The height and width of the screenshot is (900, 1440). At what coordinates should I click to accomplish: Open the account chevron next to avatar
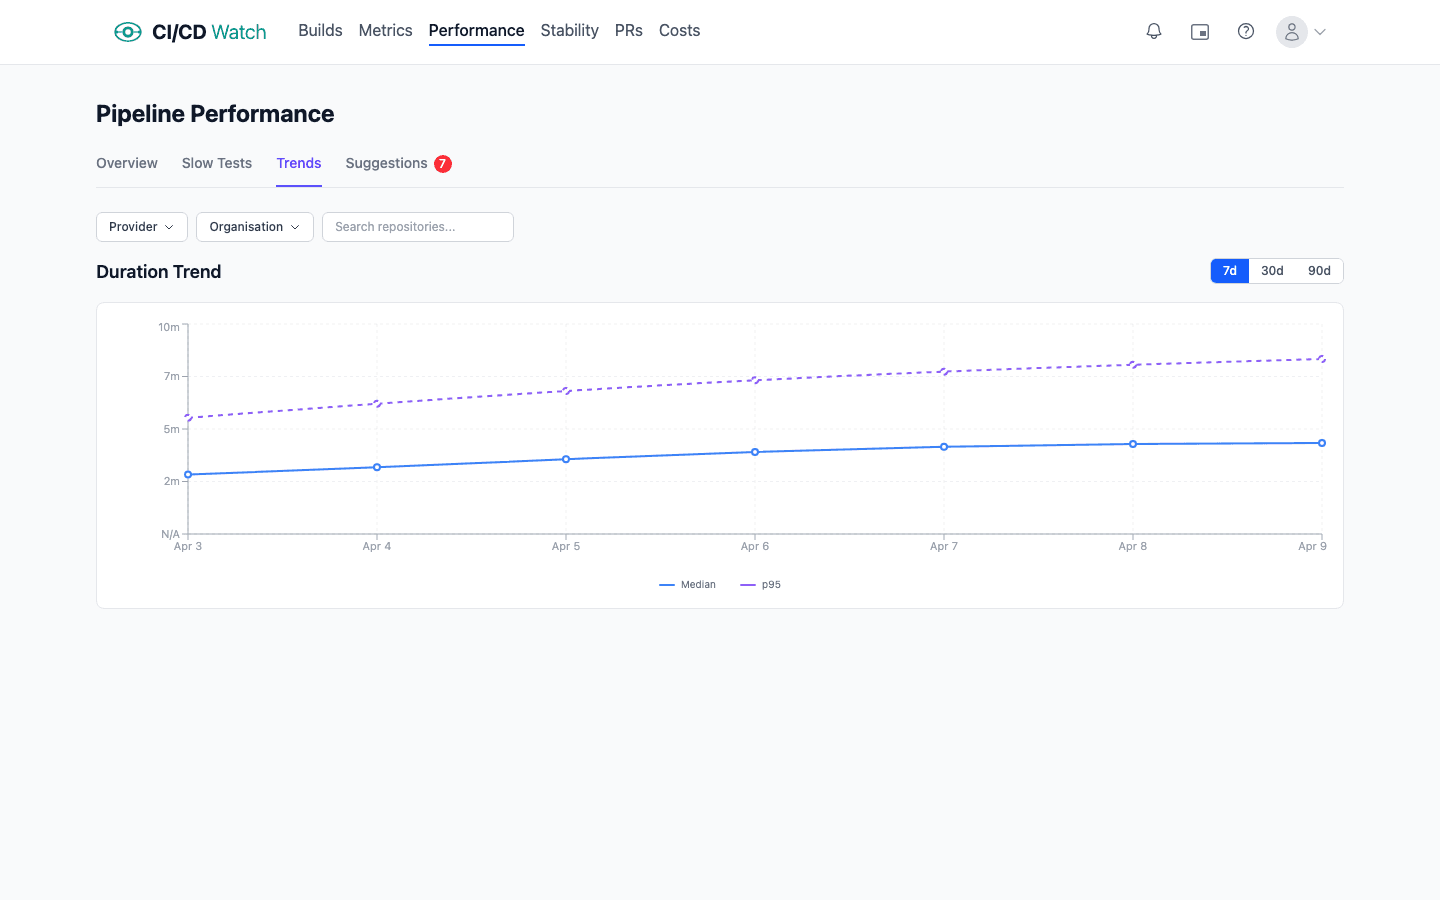click(x=1318, y=31)
